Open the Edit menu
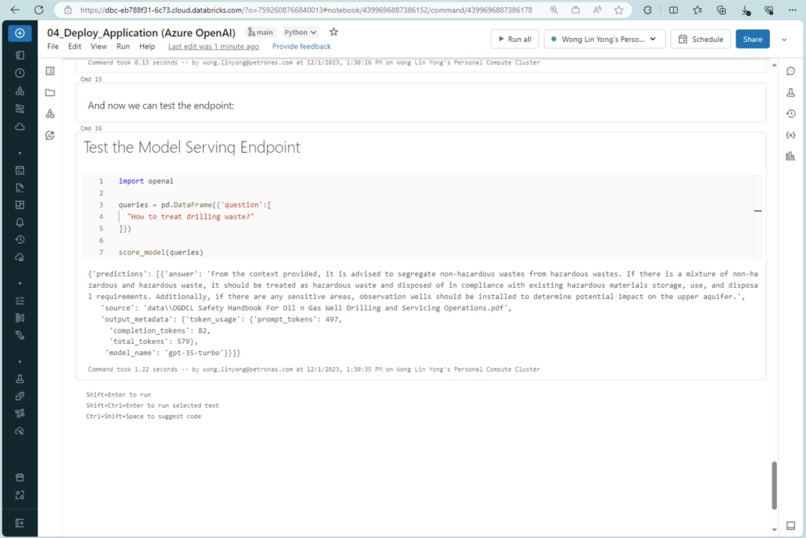 [75, 46]
